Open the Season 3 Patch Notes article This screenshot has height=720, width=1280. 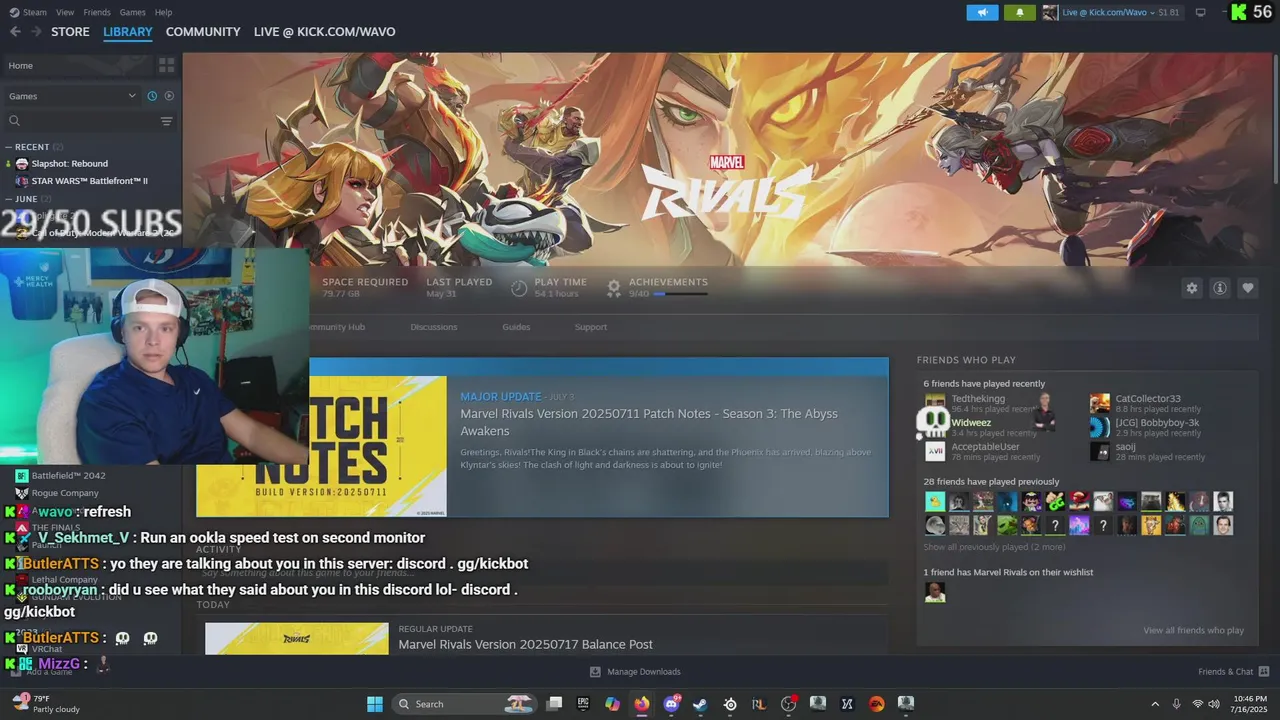(649, 422)
